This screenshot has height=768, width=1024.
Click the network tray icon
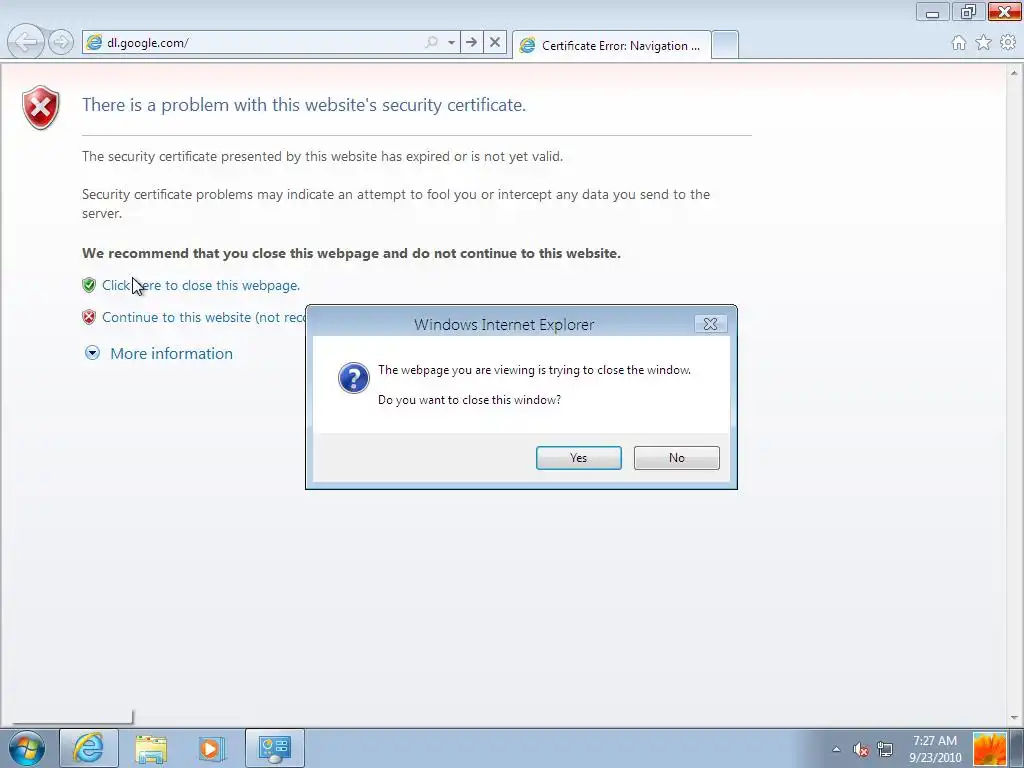[885, 749]
